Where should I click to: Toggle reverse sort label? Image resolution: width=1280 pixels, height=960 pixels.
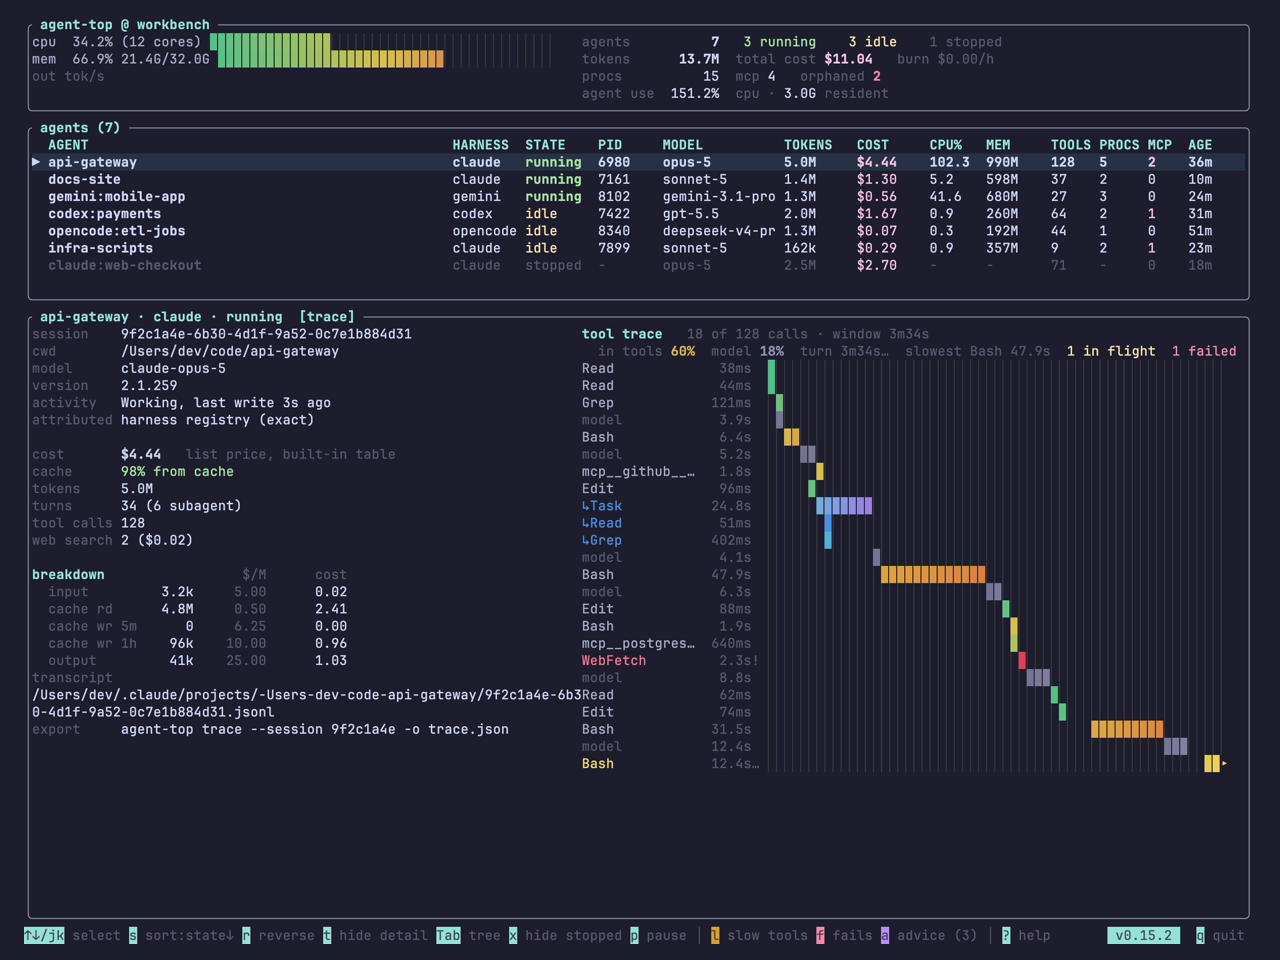coord(286,936)
